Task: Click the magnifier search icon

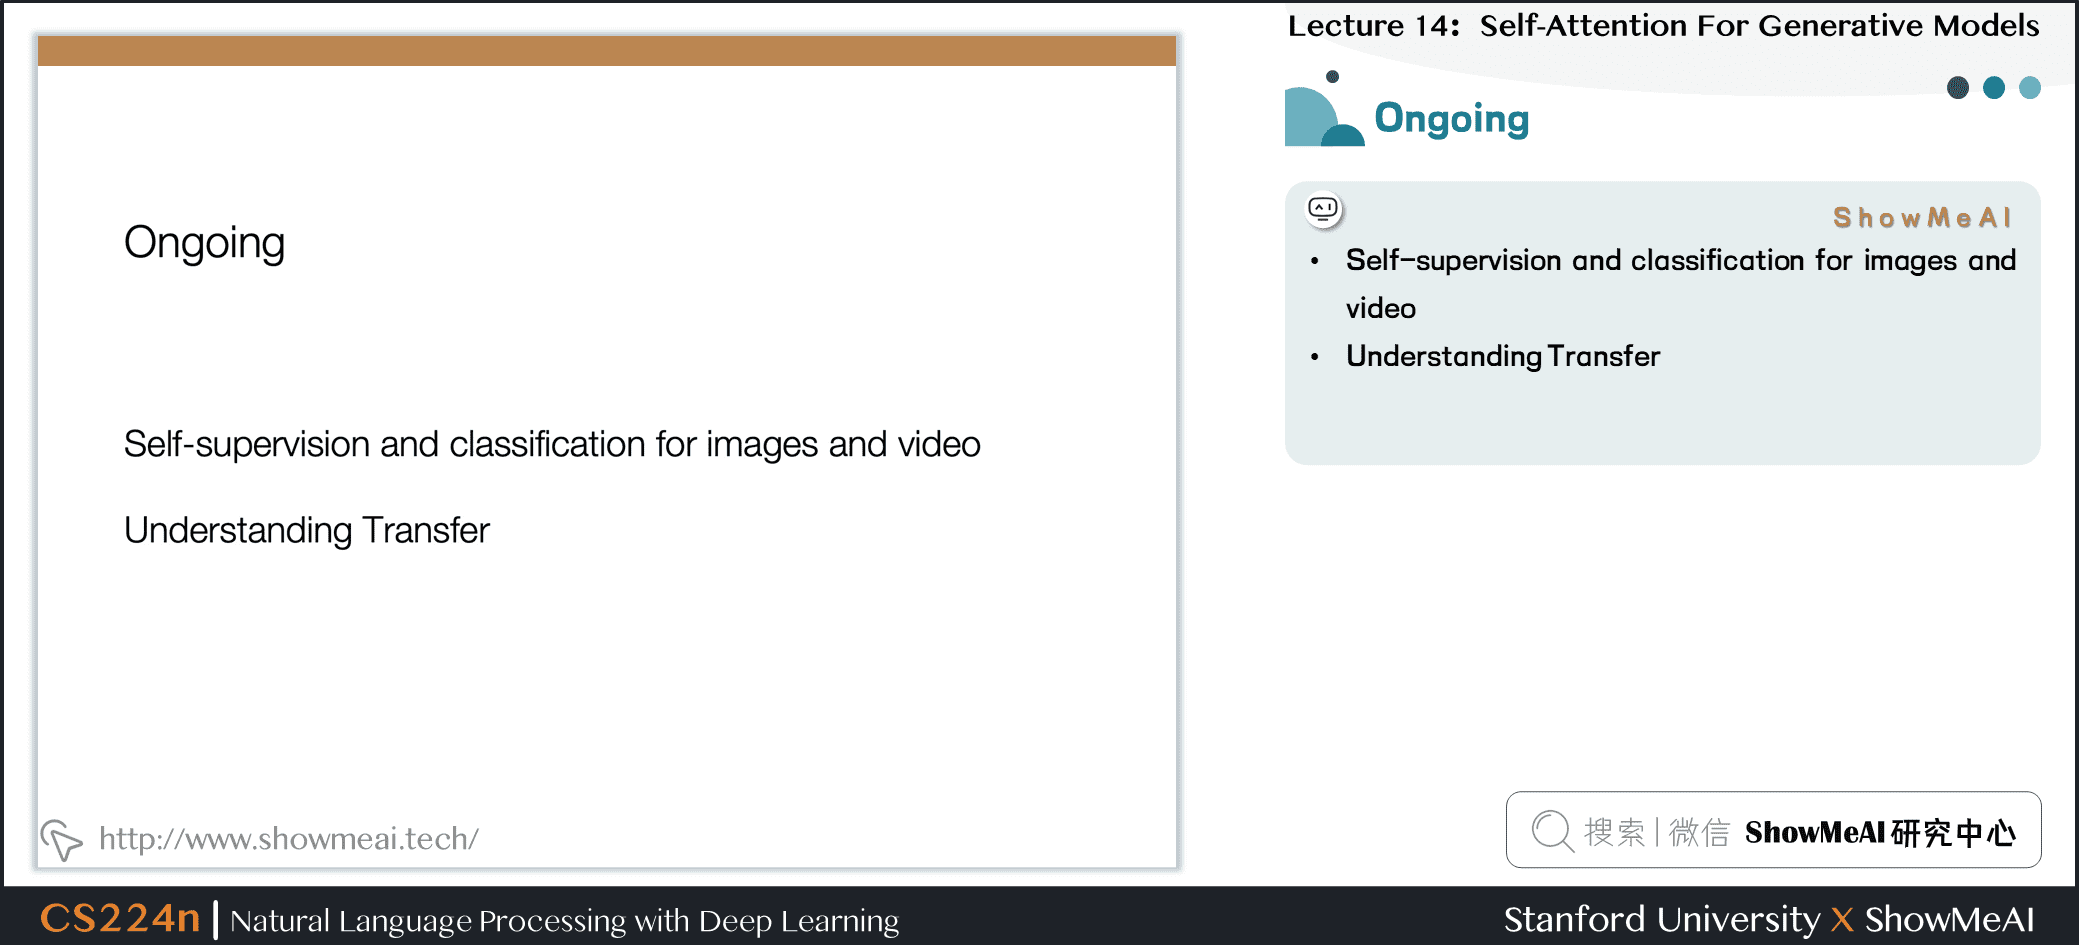Action: 1553,830
